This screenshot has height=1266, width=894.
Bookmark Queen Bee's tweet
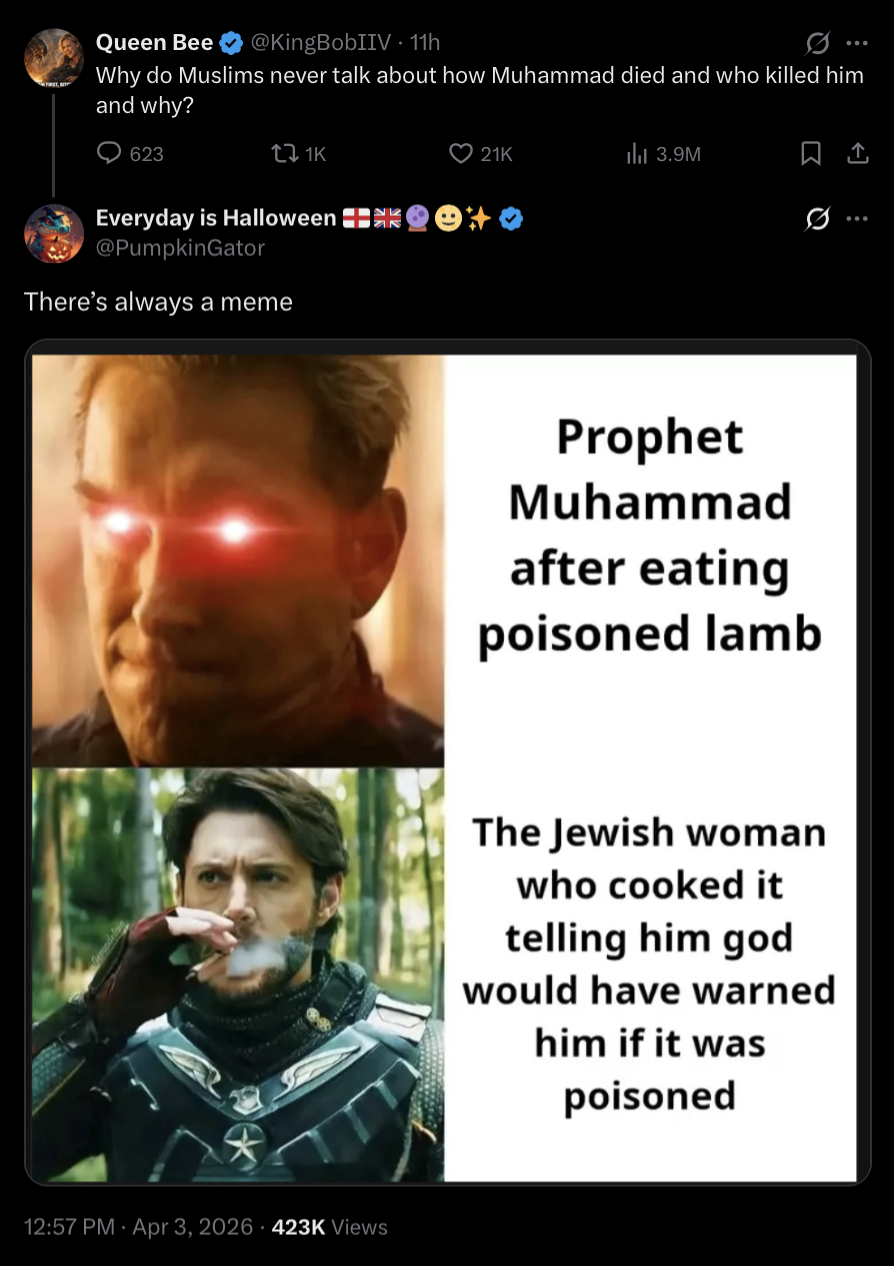pyautogui.click(x=811, y=154)
